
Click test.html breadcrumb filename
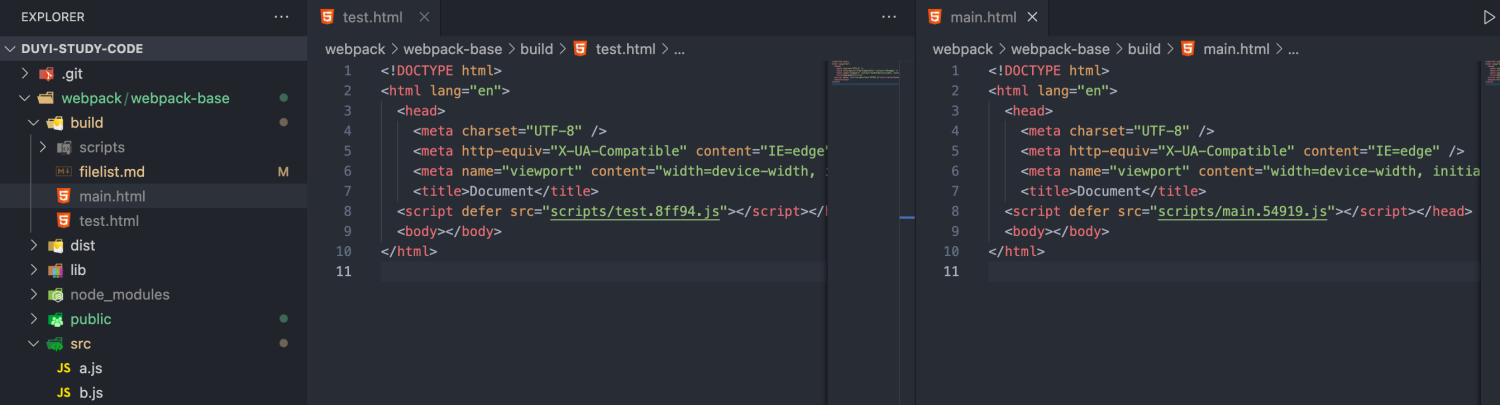(626, 49)
